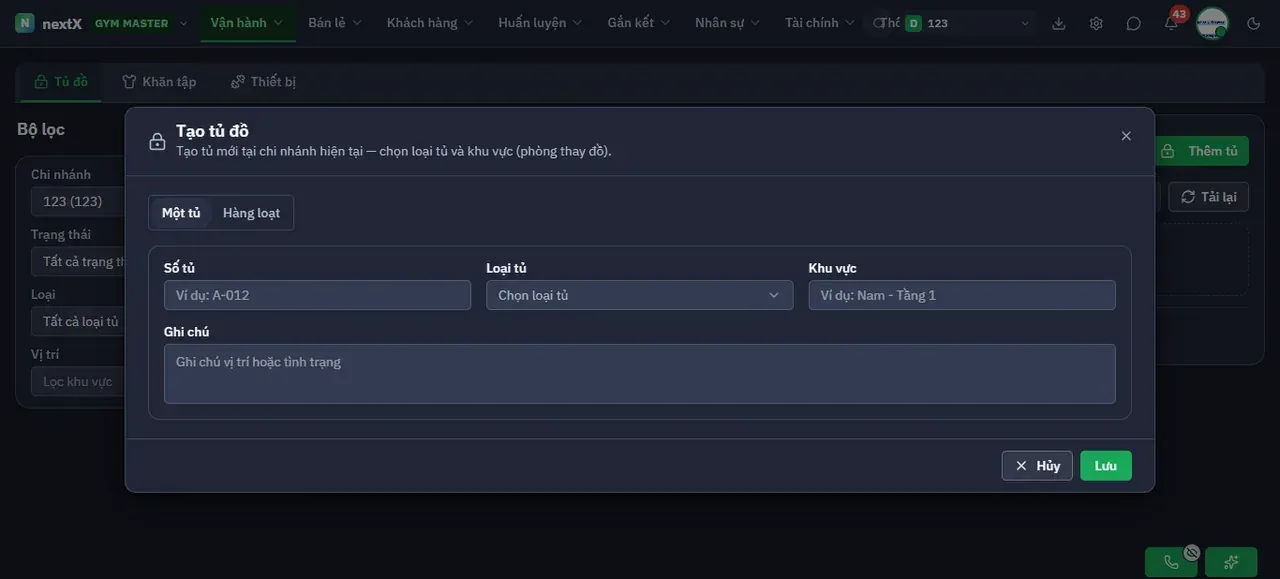Viewport: 1280px width, 579px height.
Task: Open the Tất cả trạng thái filter dropdown
Action: pyautogui.click(x=78, y=262)
